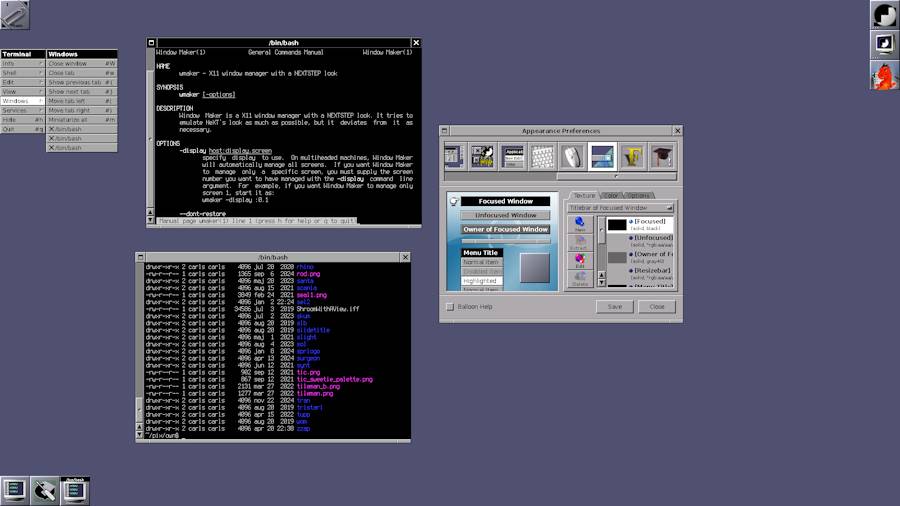900x506 pixels.
Task: Expand the View submenu in Terminal menu
Action: (22, 91)
